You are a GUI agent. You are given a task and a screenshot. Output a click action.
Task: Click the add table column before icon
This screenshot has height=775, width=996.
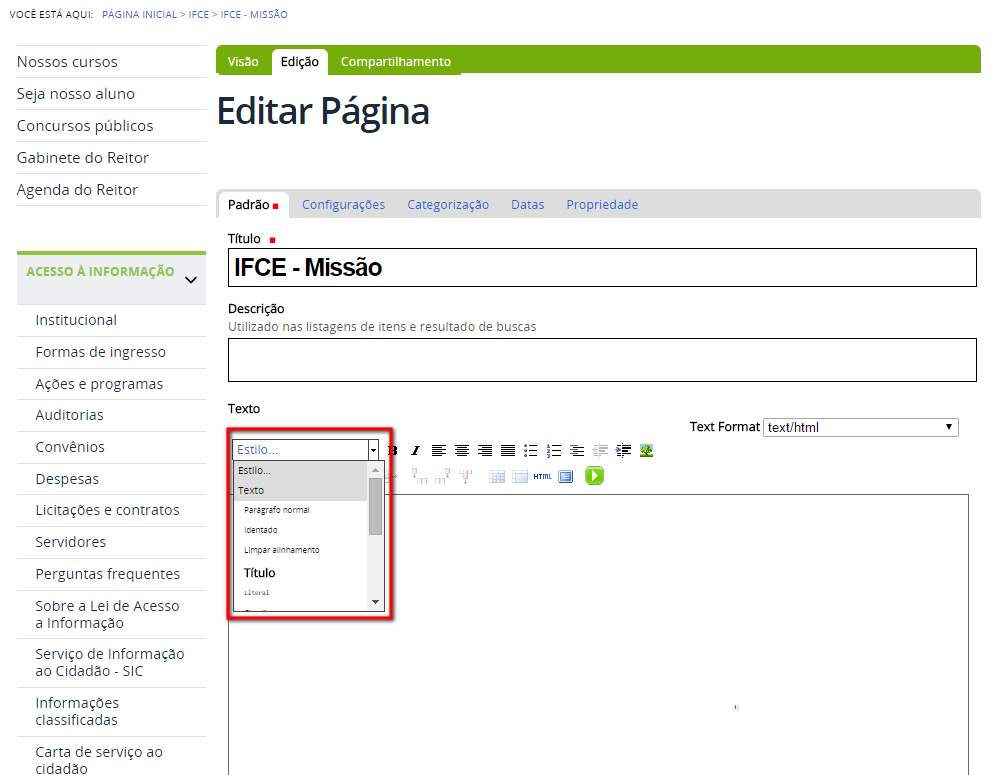pos(419,476)
